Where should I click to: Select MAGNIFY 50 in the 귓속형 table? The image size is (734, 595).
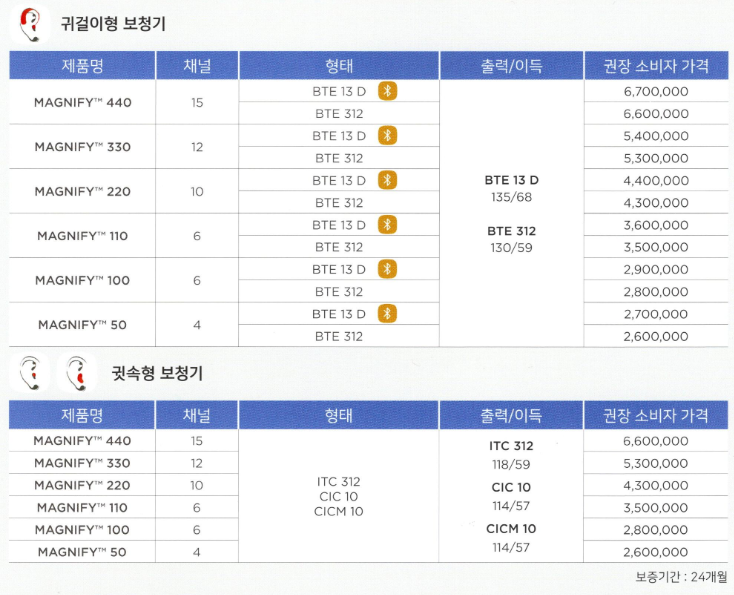pos(82,552)
